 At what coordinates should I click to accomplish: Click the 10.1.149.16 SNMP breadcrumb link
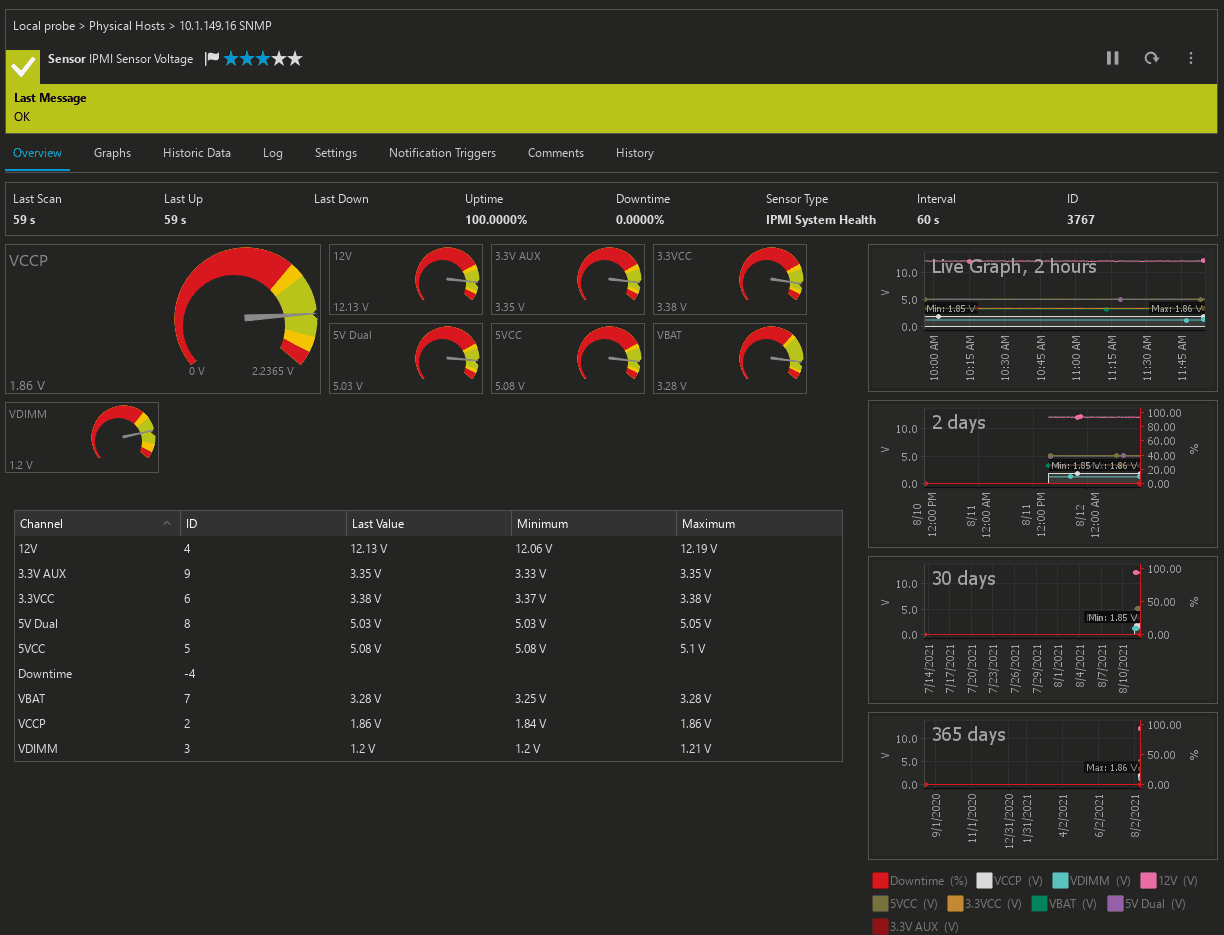pos(225,25)
